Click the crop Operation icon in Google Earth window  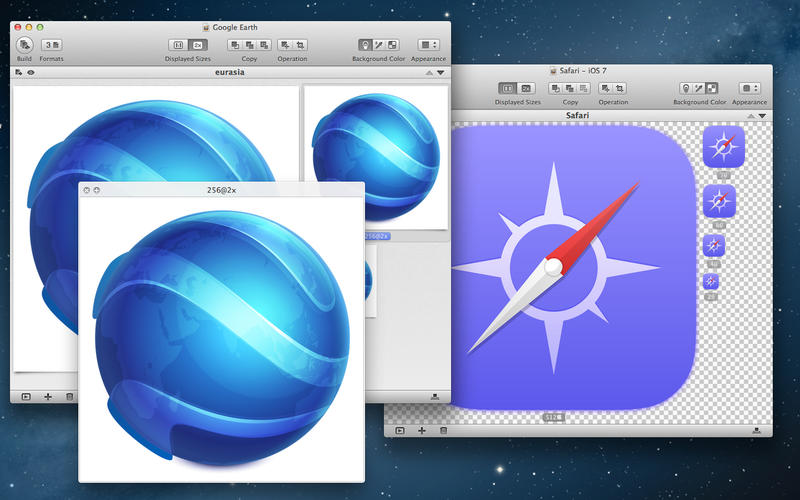click(x=300, y=45)
